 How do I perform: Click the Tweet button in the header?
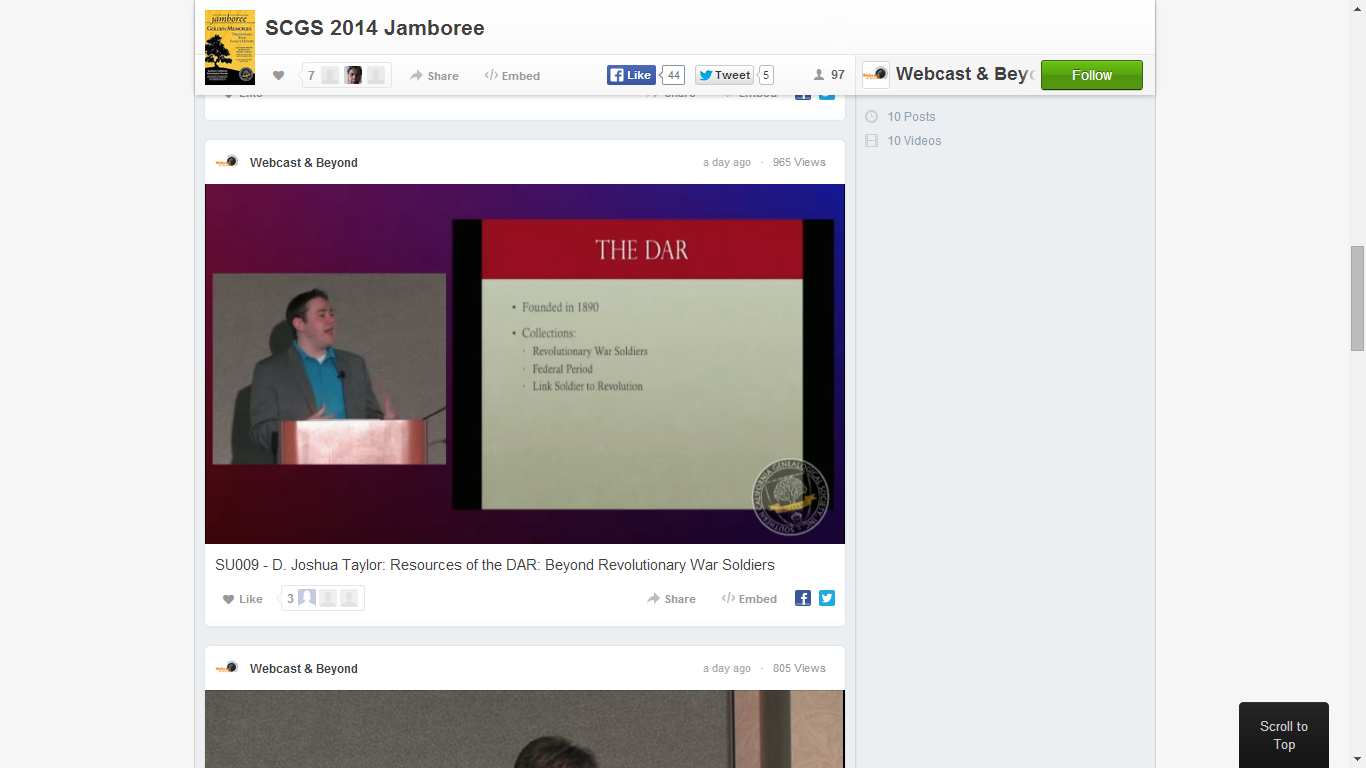pos(724,75)
